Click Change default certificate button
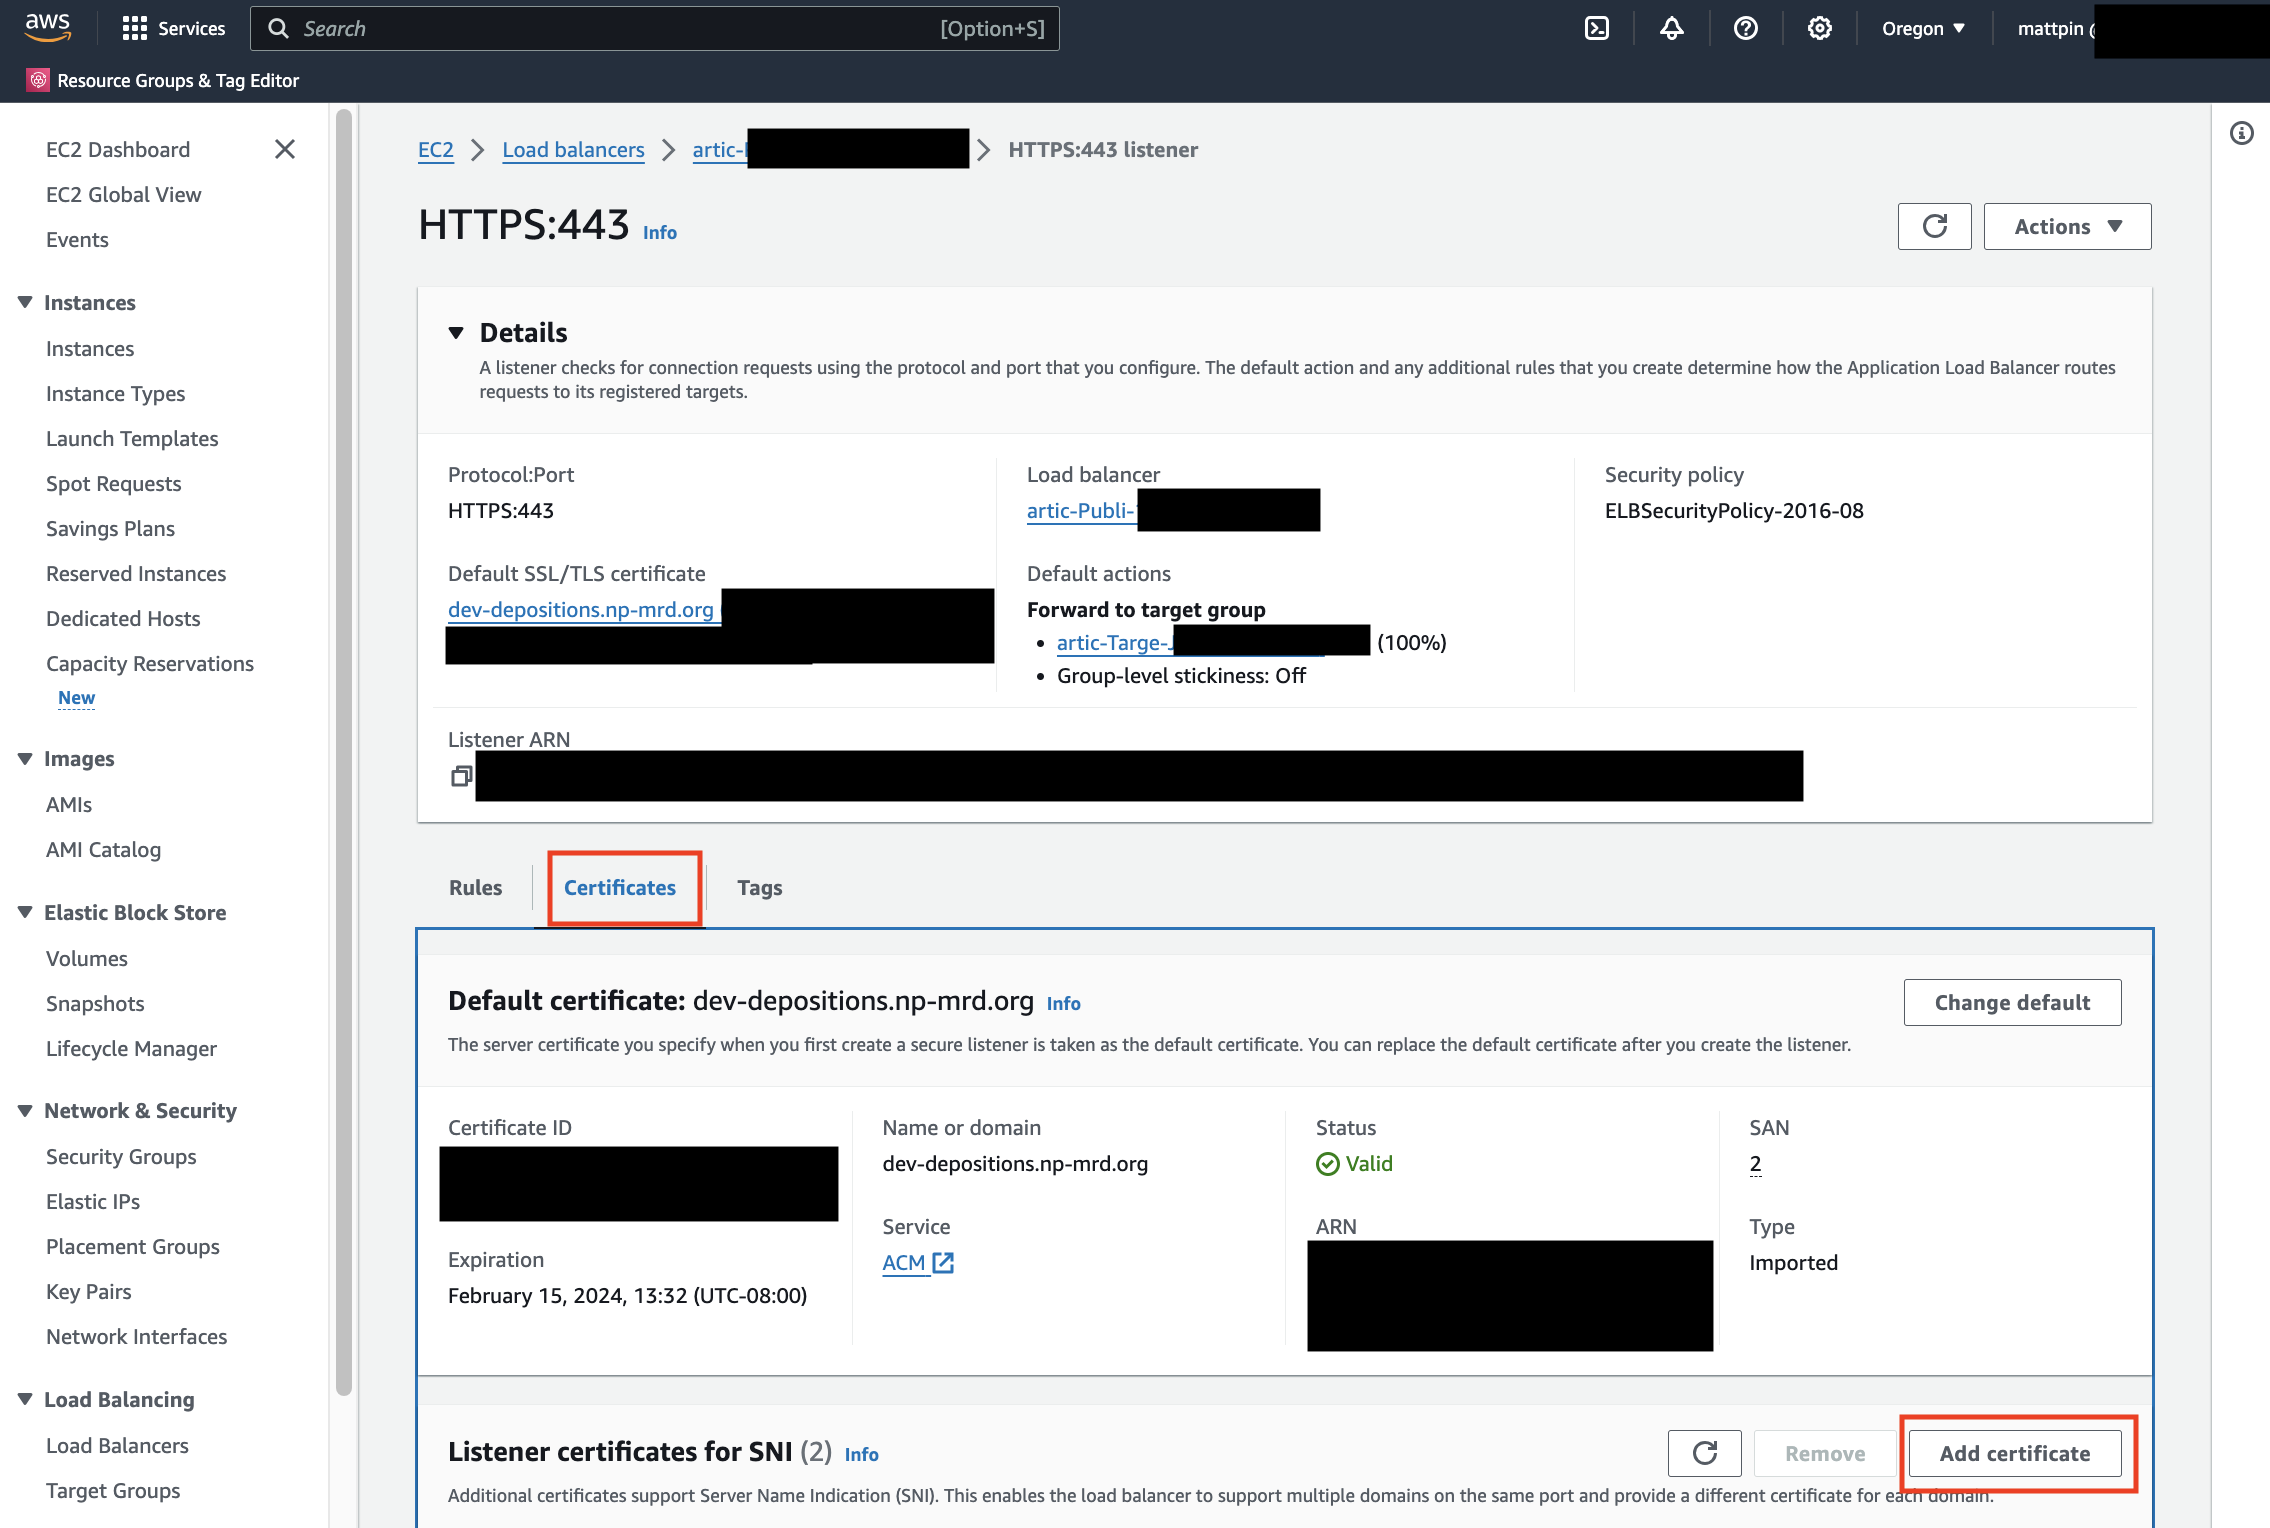This screenshot has height=1528, width=2270. (x=2011, y=1002)
